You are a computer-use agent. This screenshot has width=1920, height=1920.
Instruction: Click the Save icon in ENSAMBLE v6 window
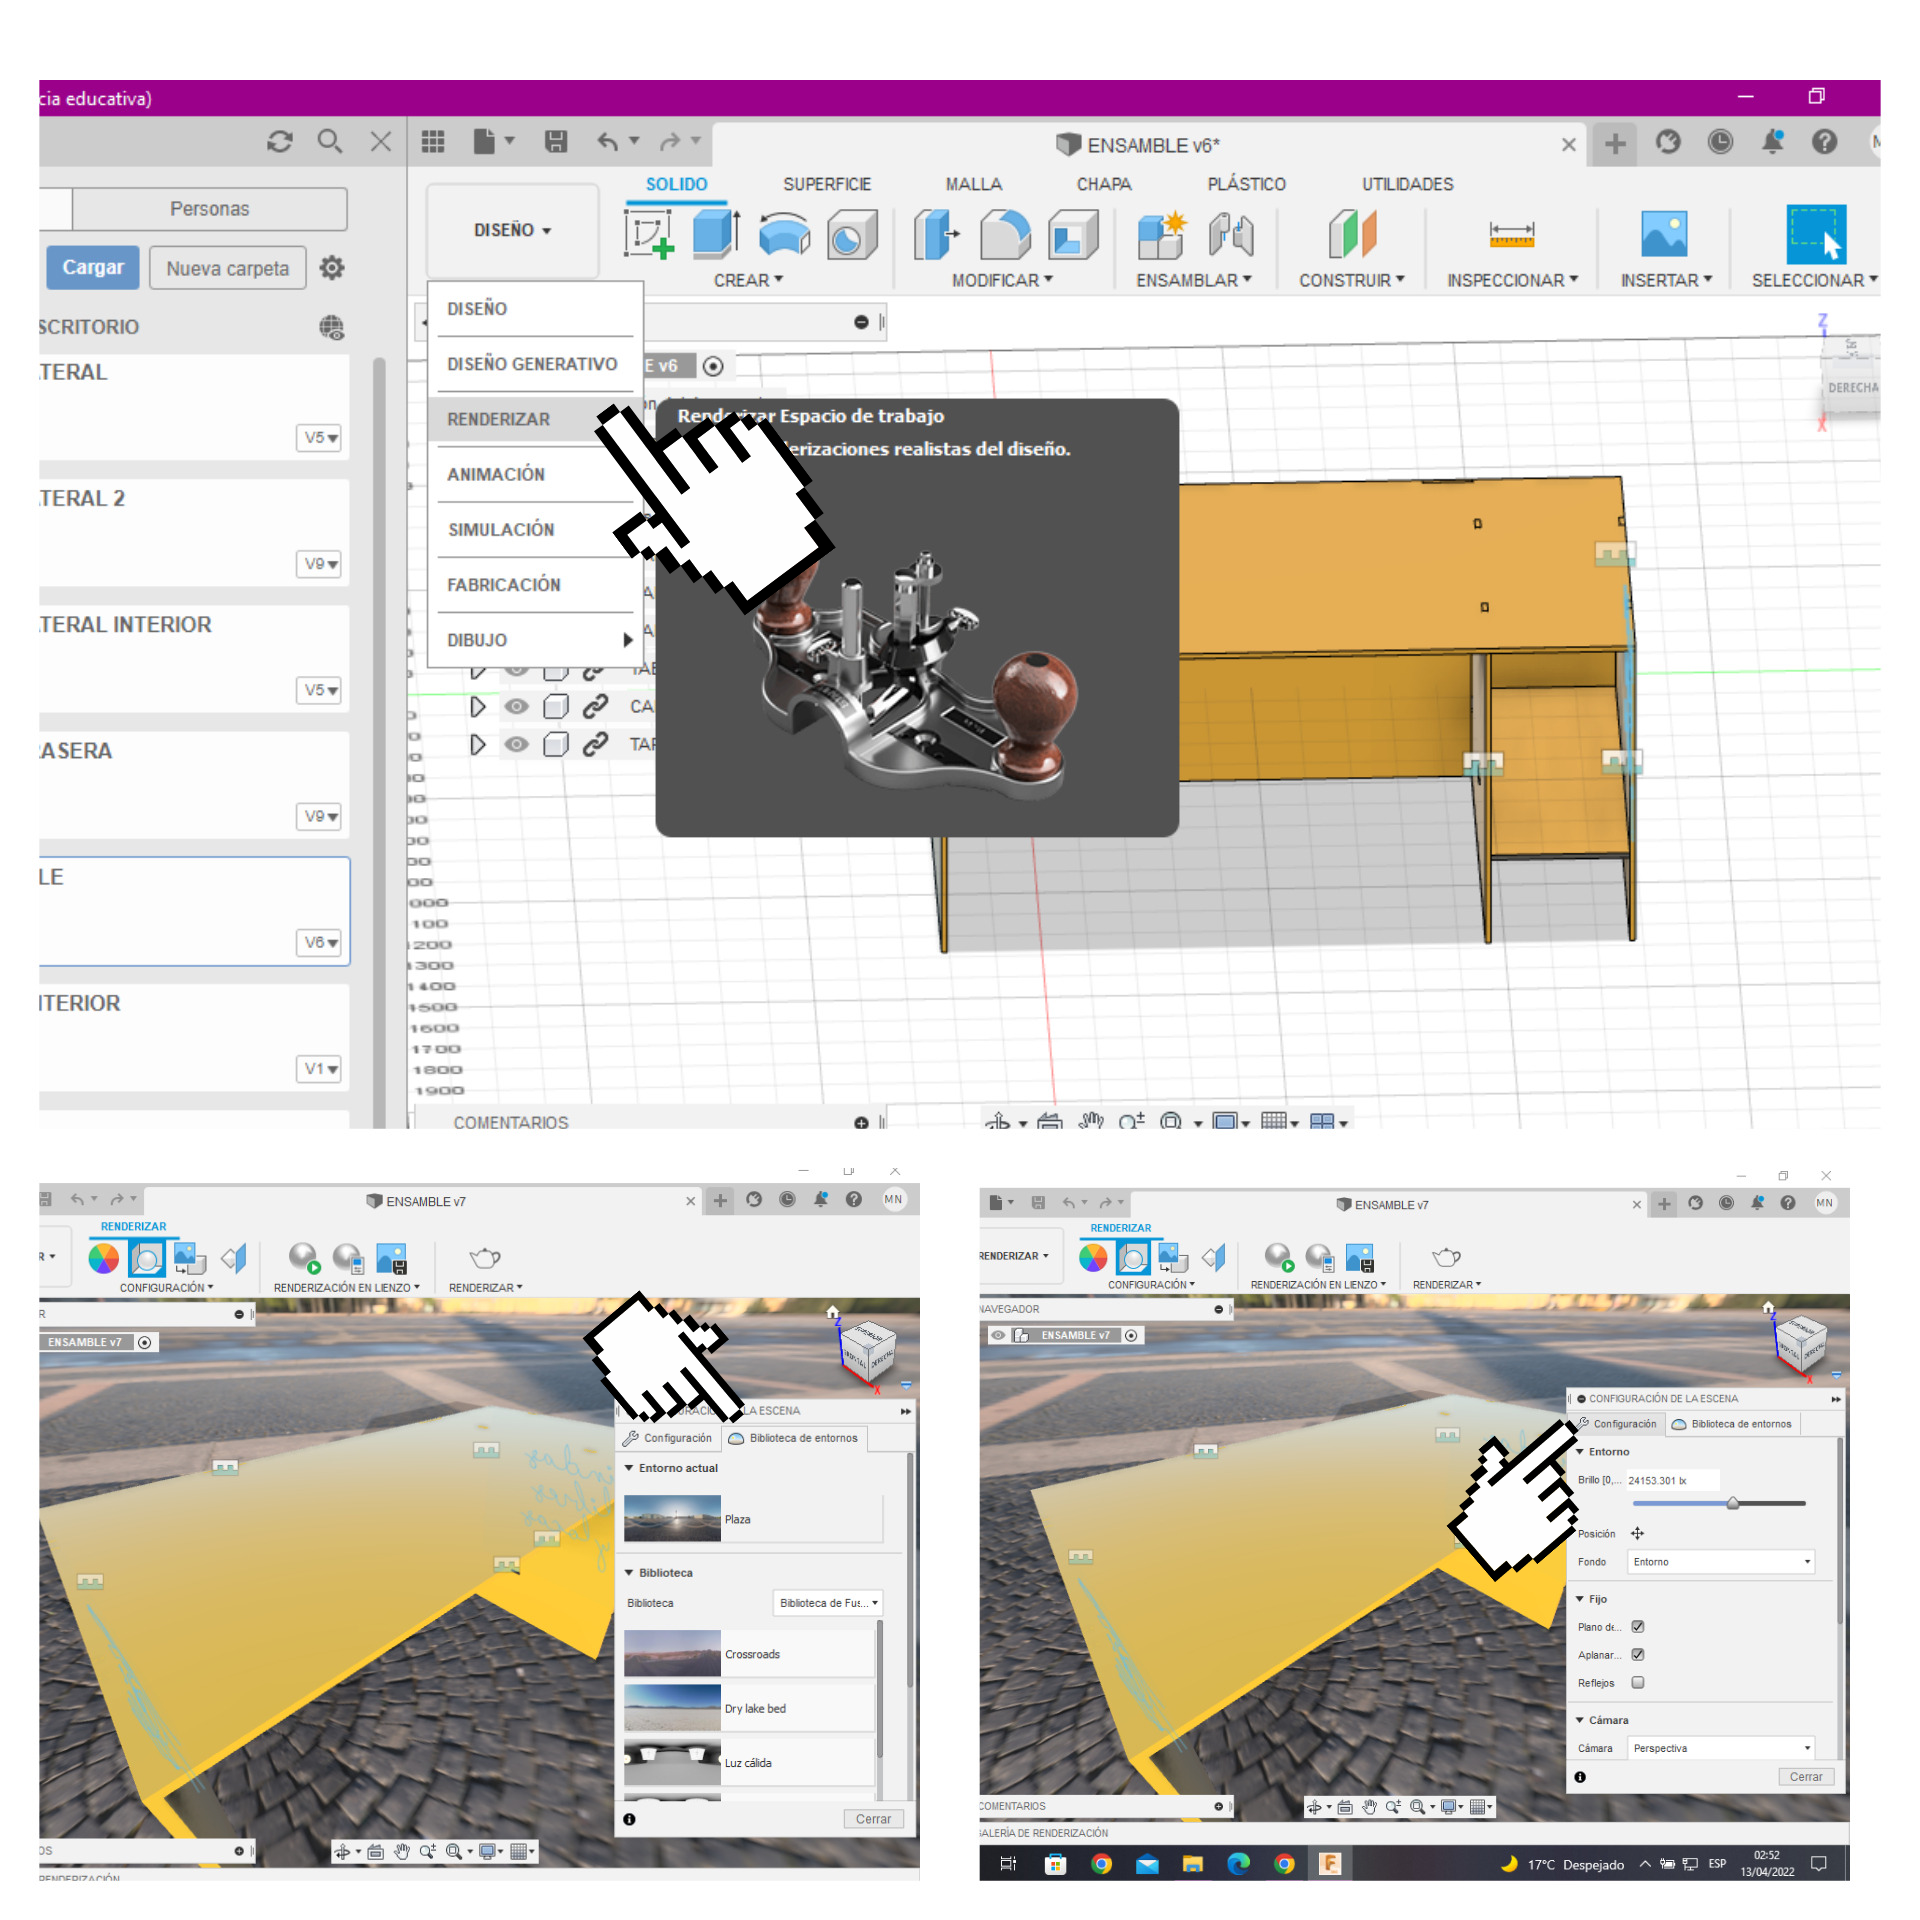pos(556,141)
